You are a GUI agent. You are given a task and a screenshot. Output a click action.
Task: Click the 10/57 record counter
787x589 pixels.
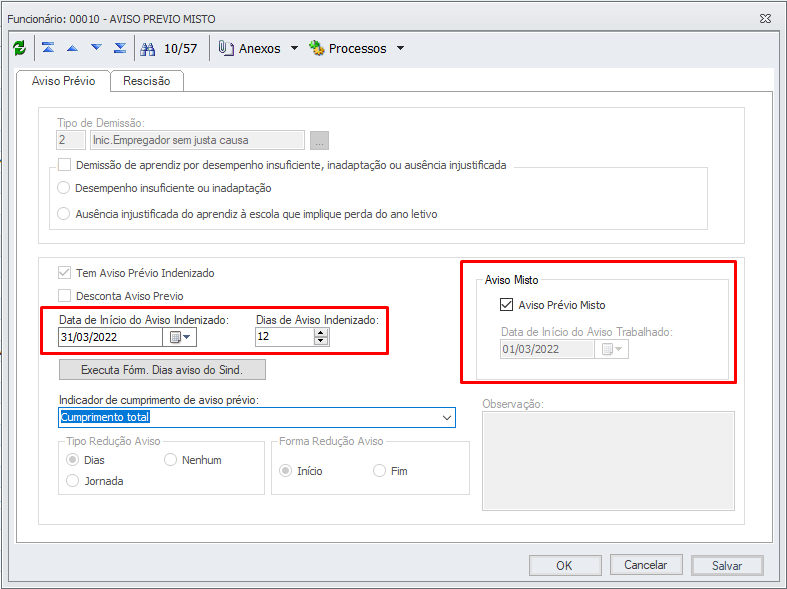click(x=181, y=49)
